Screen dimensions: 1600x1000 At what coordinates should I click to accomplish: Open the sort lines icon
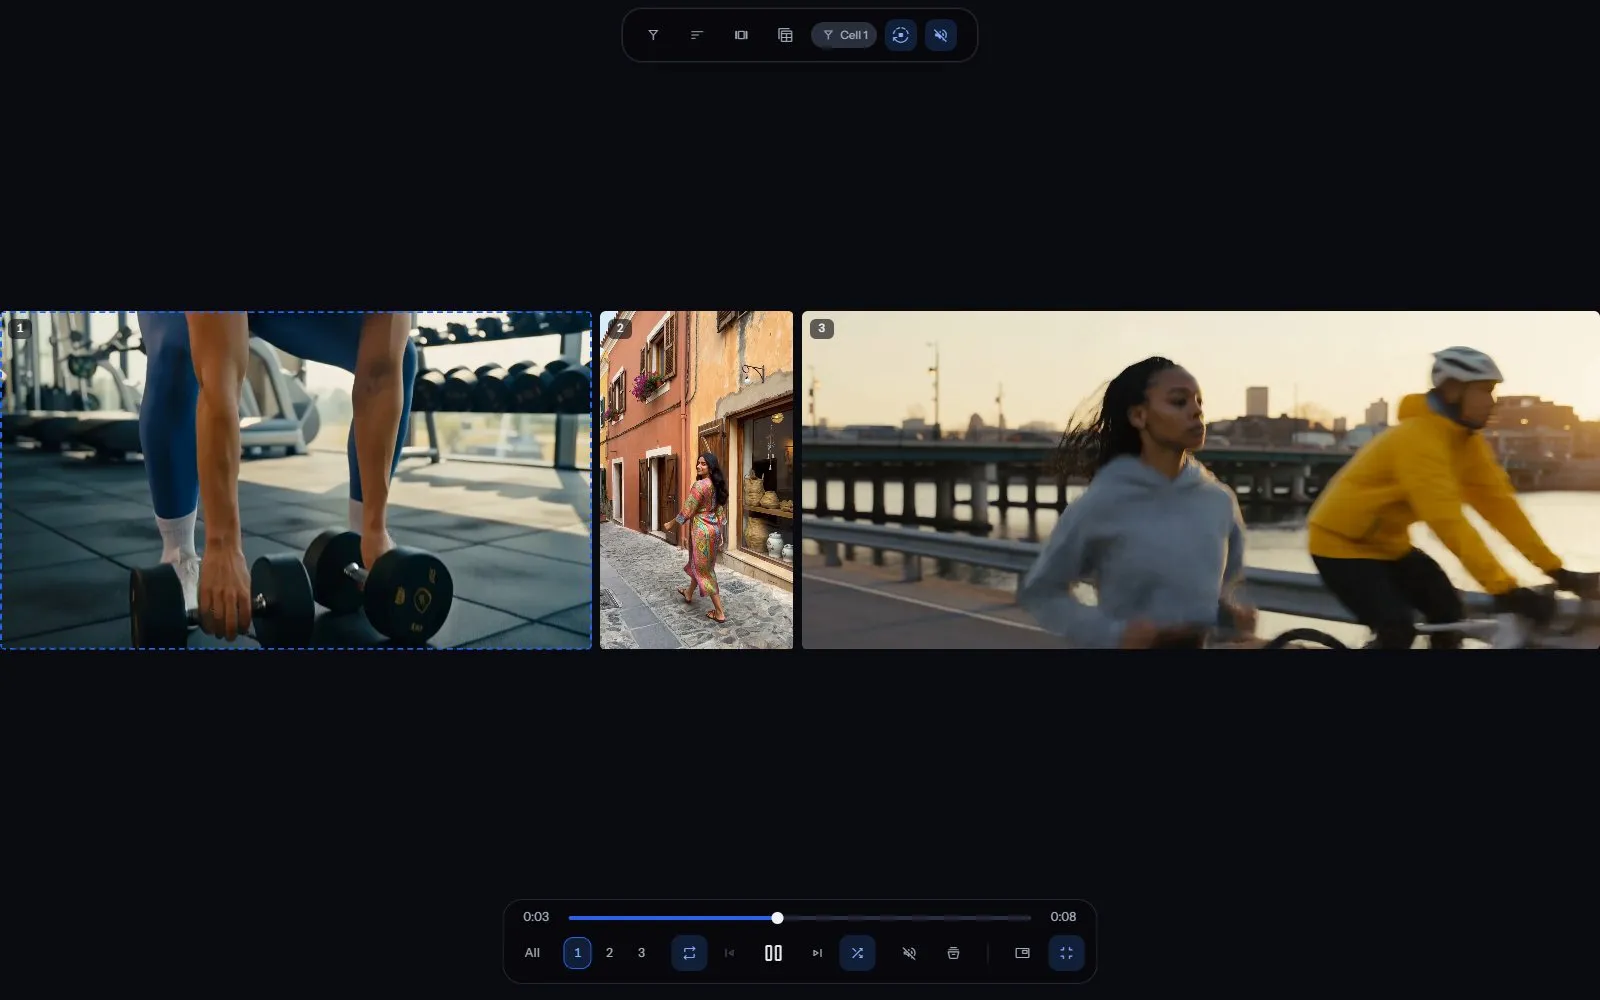pos(697,35)
